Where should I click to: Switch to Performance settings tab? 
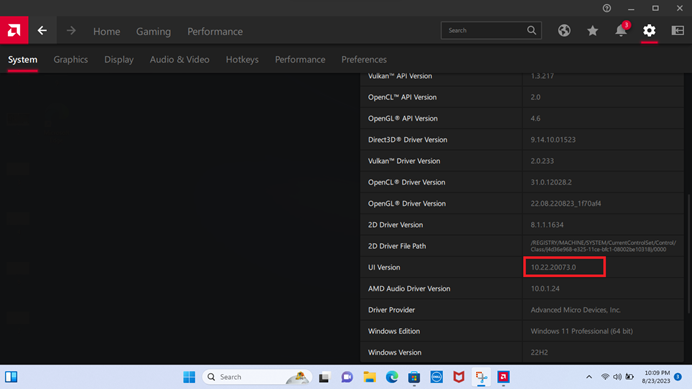300,59
